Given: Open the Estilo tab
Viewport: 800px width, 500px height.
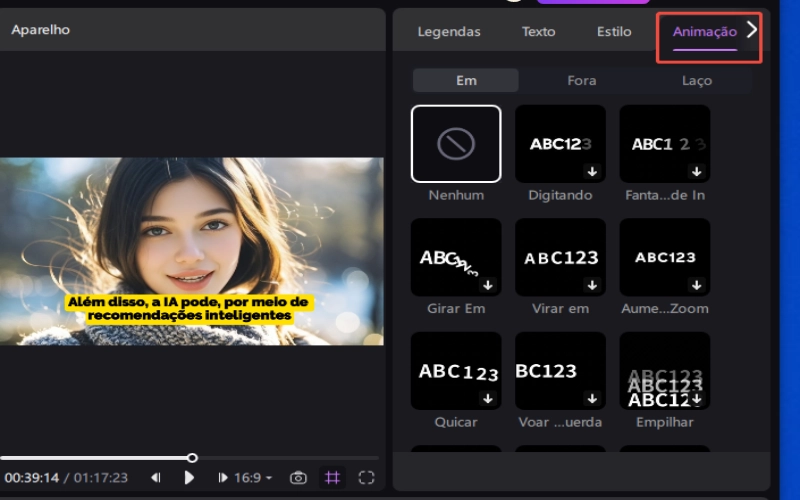Looking at the screenshot, I should click(x=614, y=32).
